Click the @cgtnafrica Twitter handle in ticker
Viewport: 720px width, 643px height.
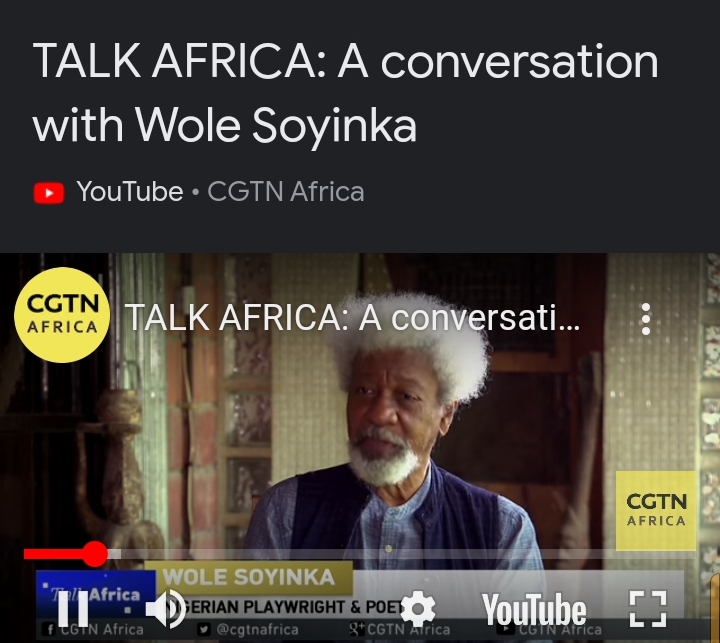tap(248, 629)
